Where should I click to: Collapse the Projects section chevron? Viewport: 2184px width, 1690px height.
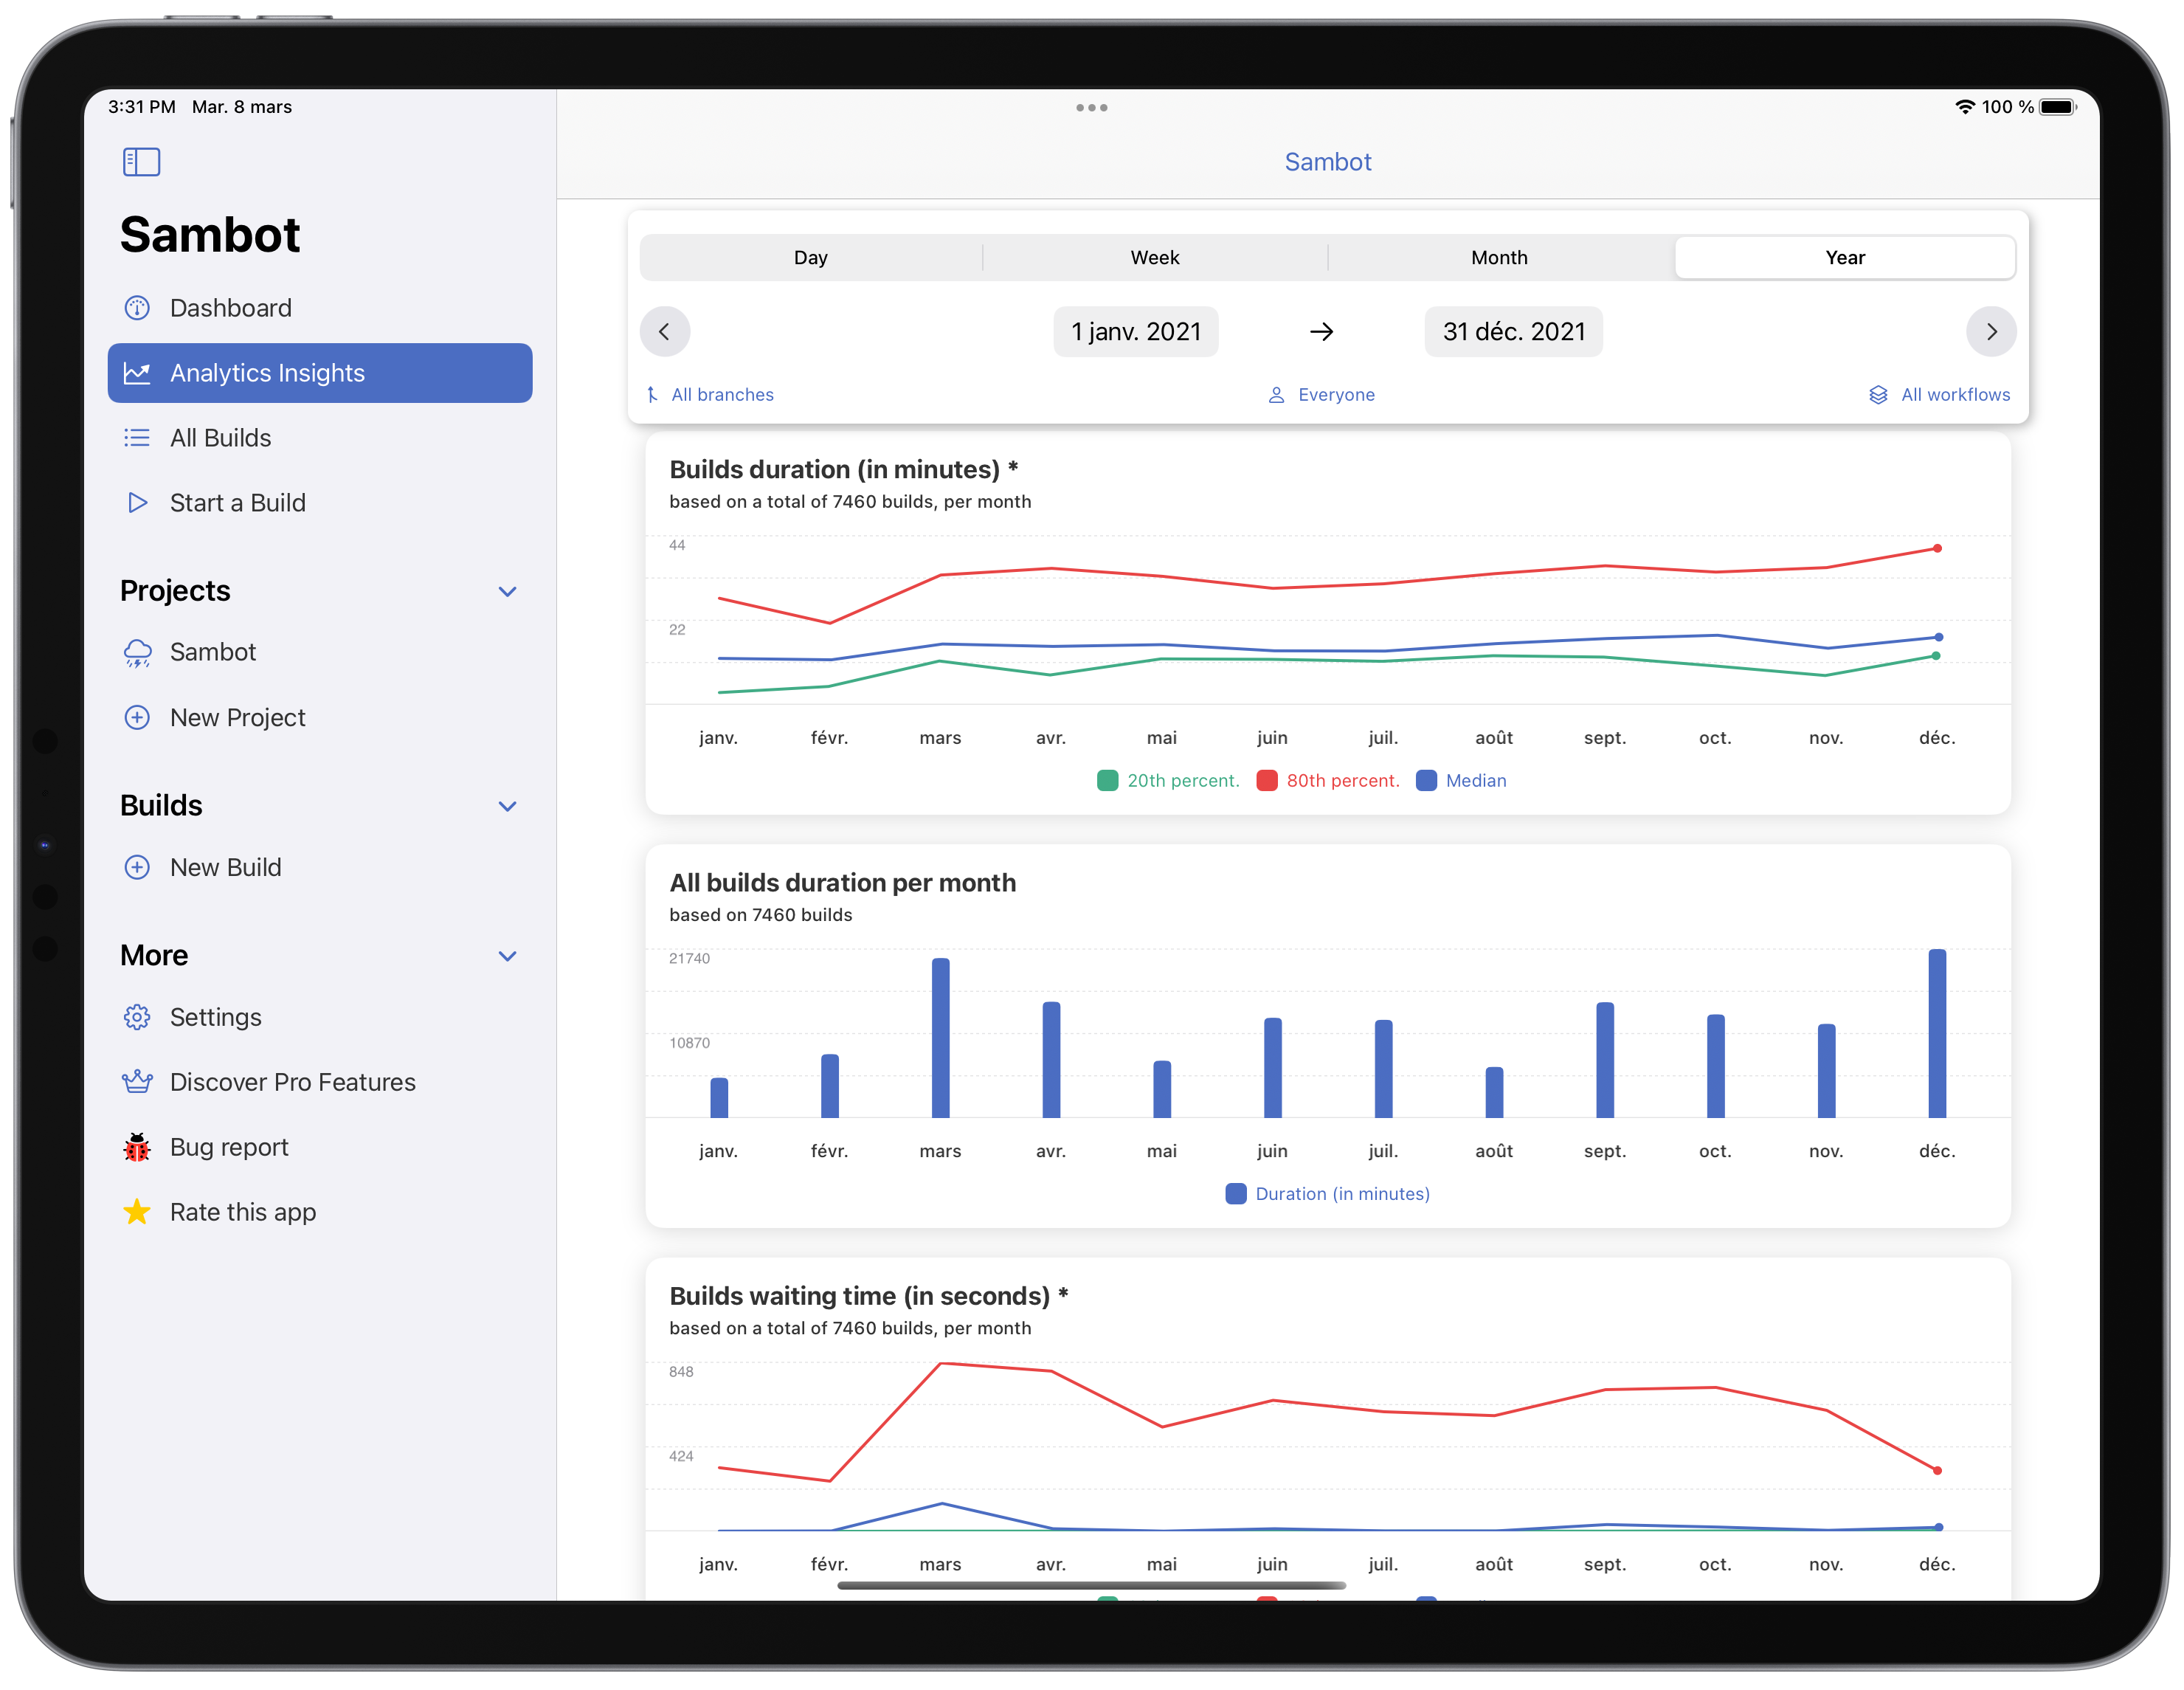click(508, 592)
